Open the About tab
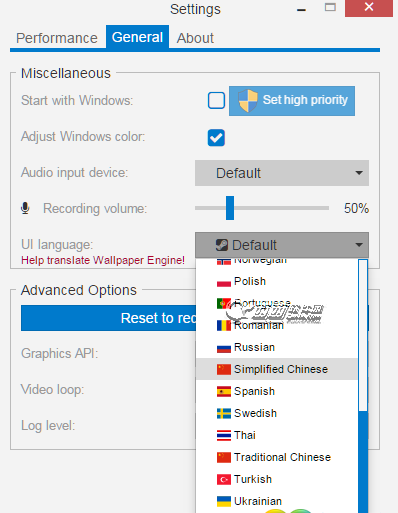Viewport: 398px width, 513px height. pos(195,38)
